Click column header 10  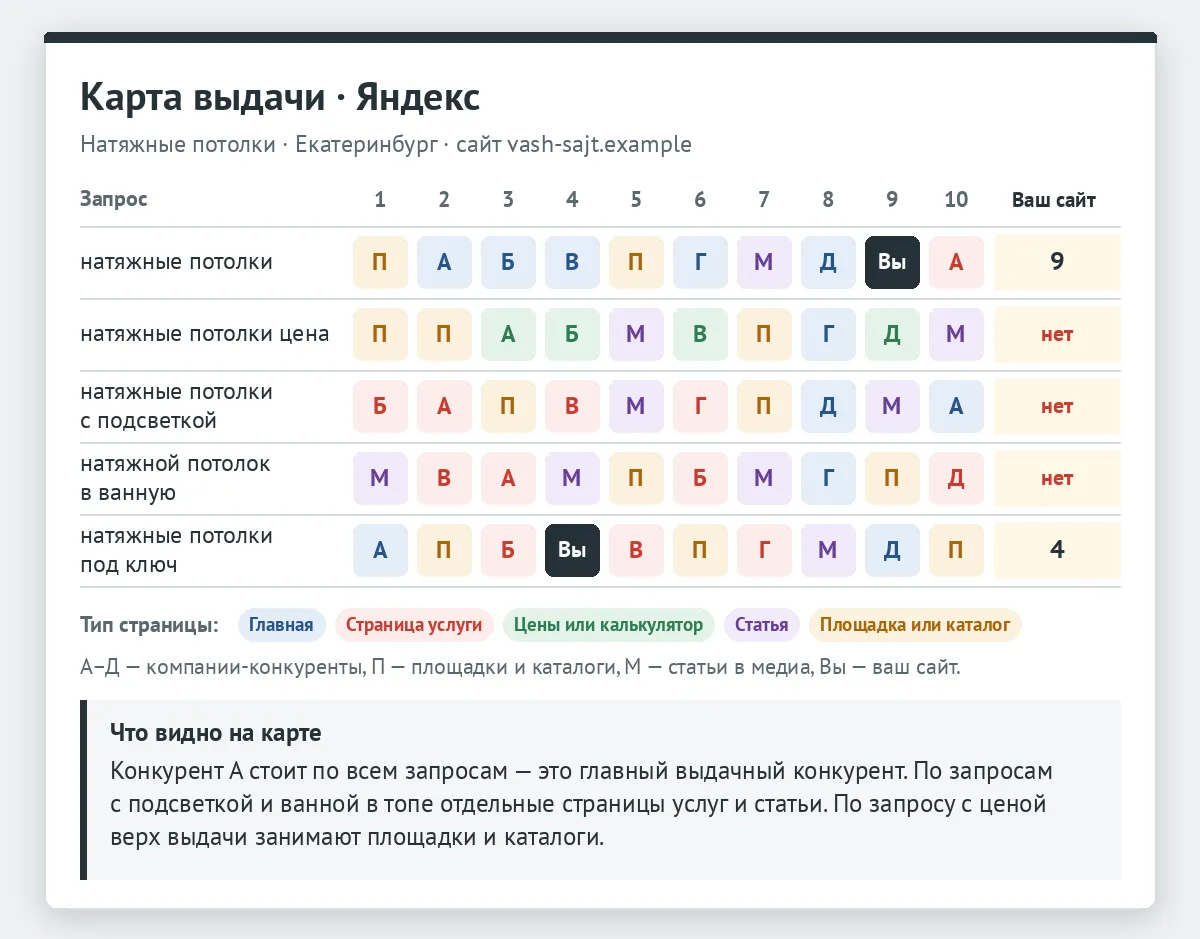click(956, 200)
